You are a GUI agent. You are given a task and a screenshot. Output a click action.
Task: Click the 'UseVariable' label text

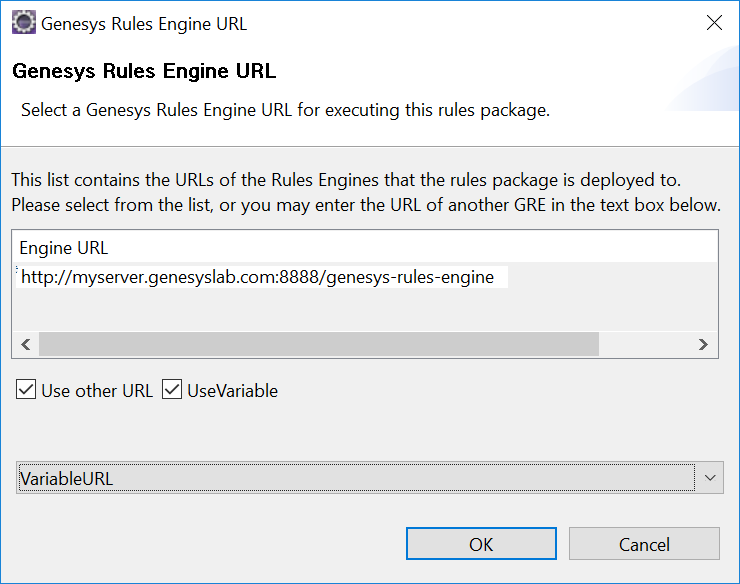click(x=233, y=390)
